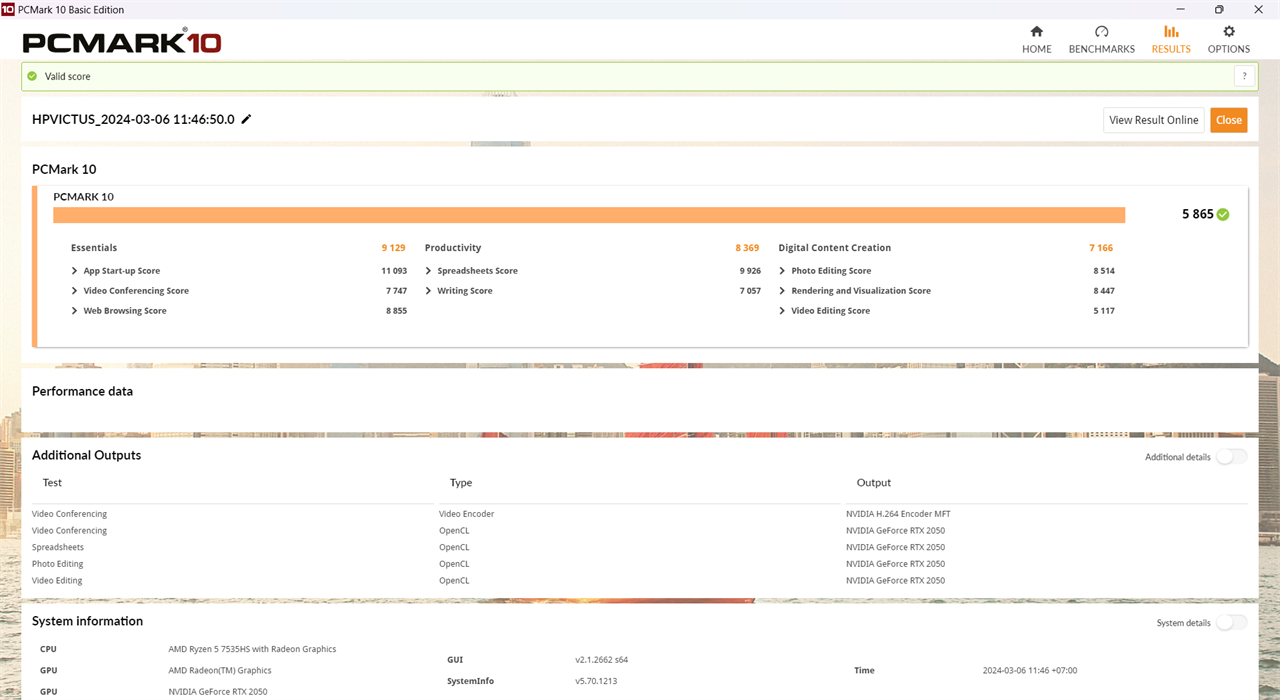This screenshot has width=1280, height=700.
Task: Click Essentials score 9 129
Action: coord(393,248)
